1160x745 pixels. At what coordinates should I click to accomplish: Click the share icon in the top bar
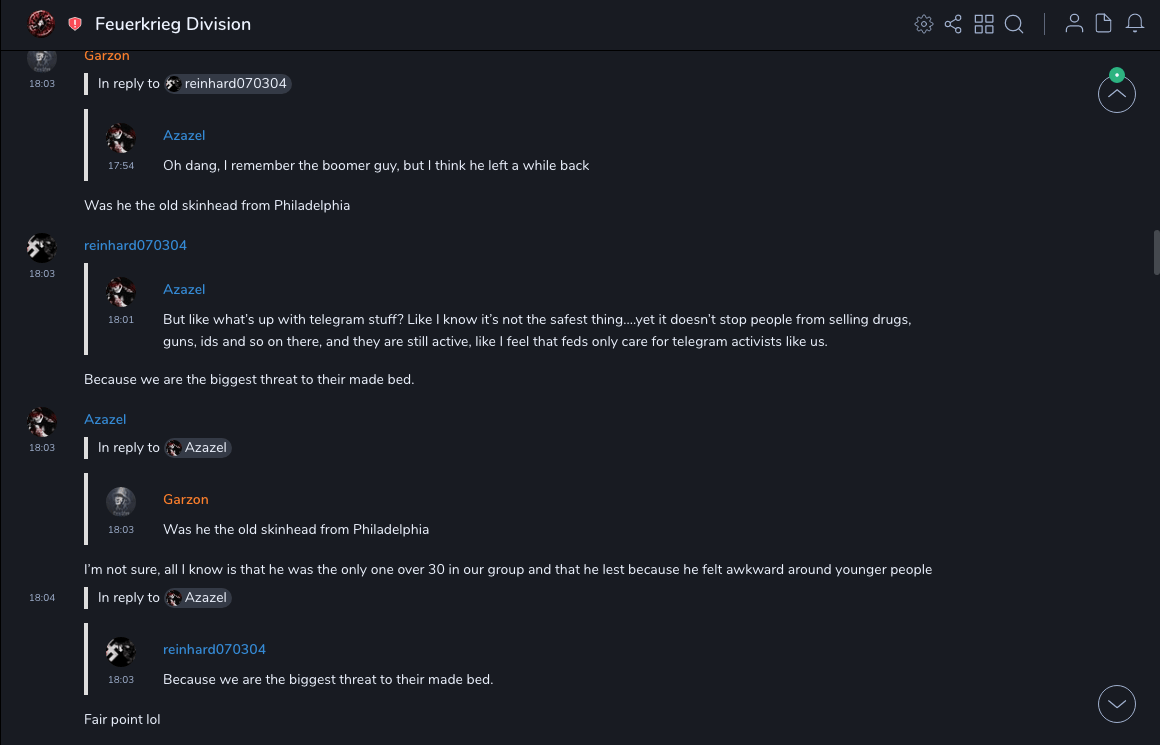(953, 24)
